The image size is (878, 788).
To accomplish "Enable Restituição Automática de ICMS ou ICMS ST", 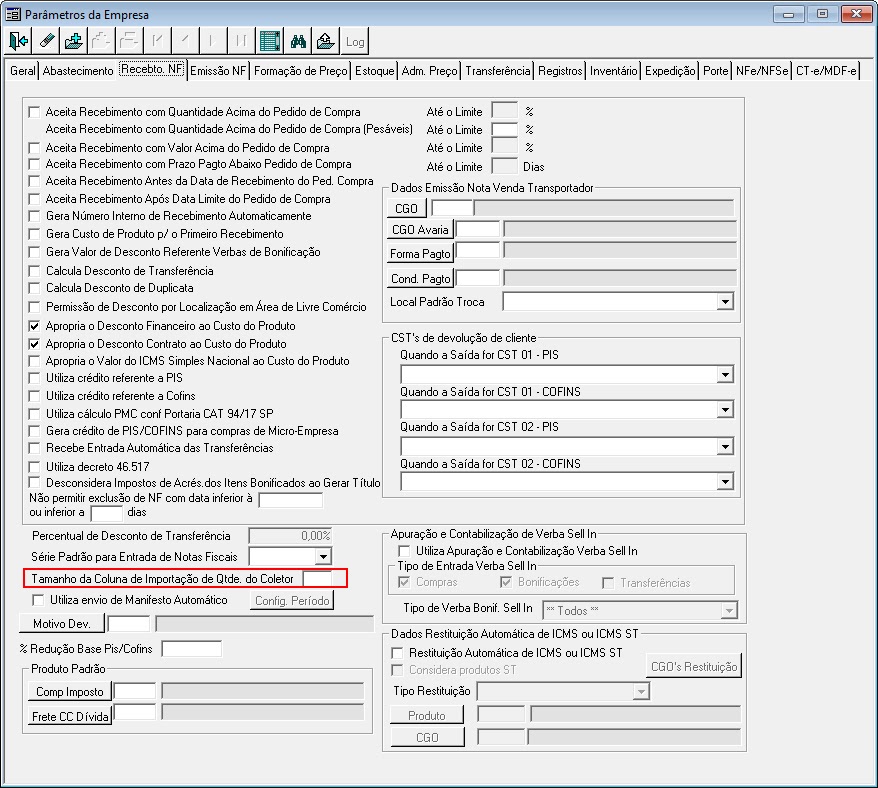I will click(x=397, y=653).
